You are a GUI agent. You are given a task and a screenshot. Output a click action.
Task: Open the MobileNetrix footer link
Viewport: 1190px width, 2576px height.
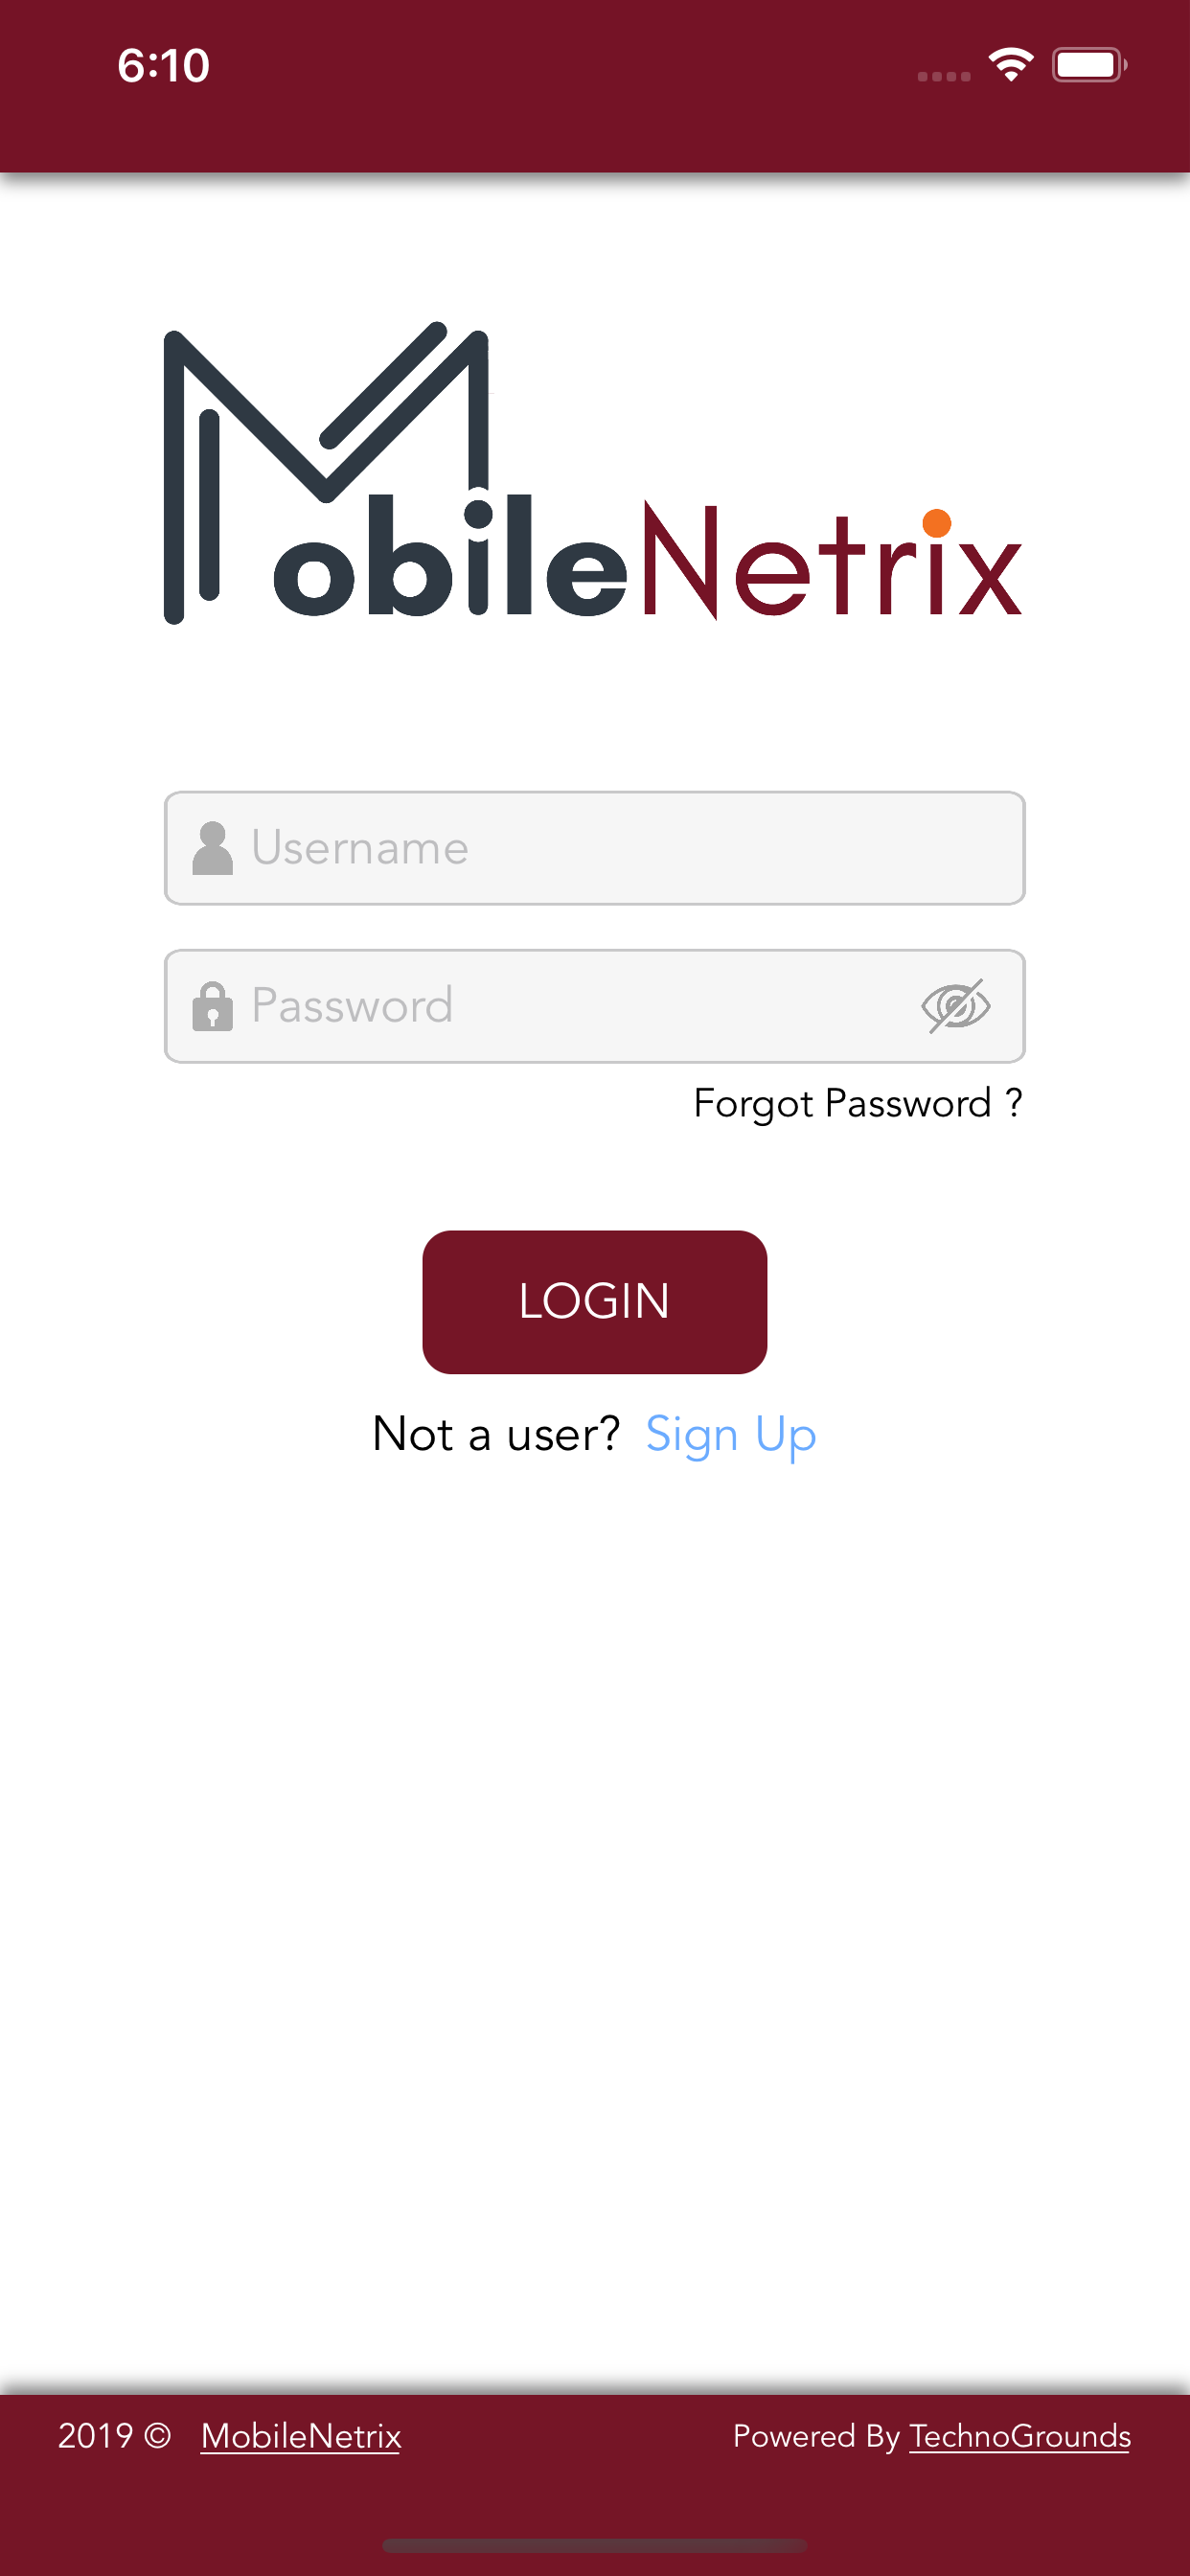click(x=301, y=2436)
